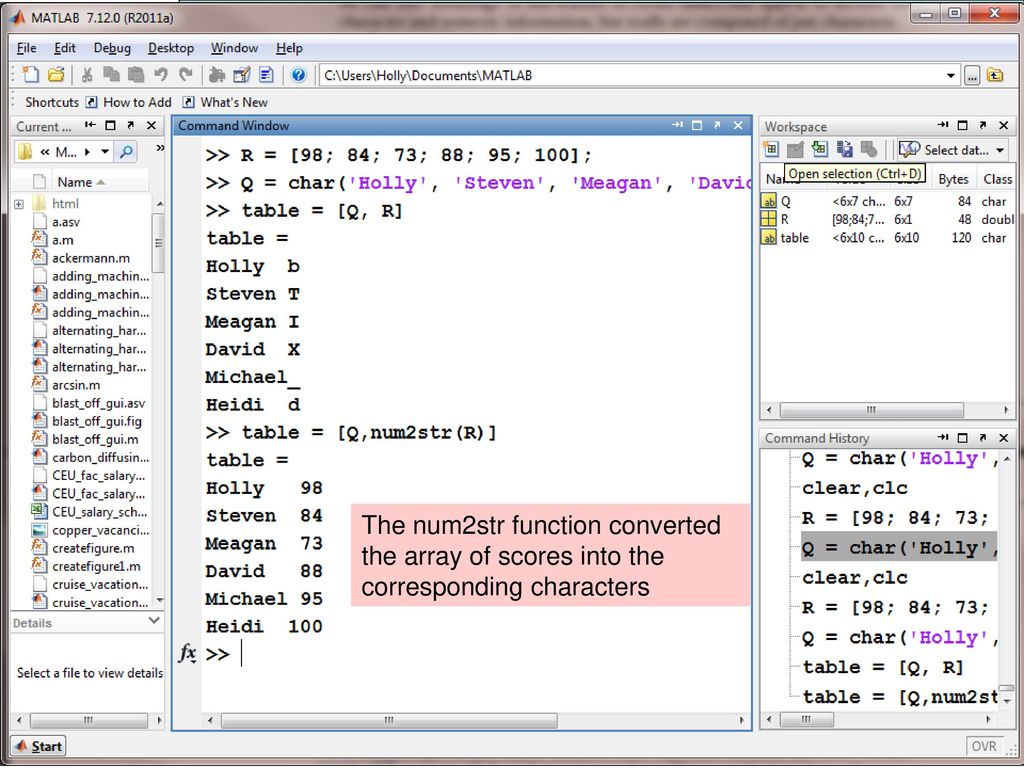Click the search icon in Current Folder
Image resolution: width=1024 pixels, height=768 pixels.
[x=126, y=152]
